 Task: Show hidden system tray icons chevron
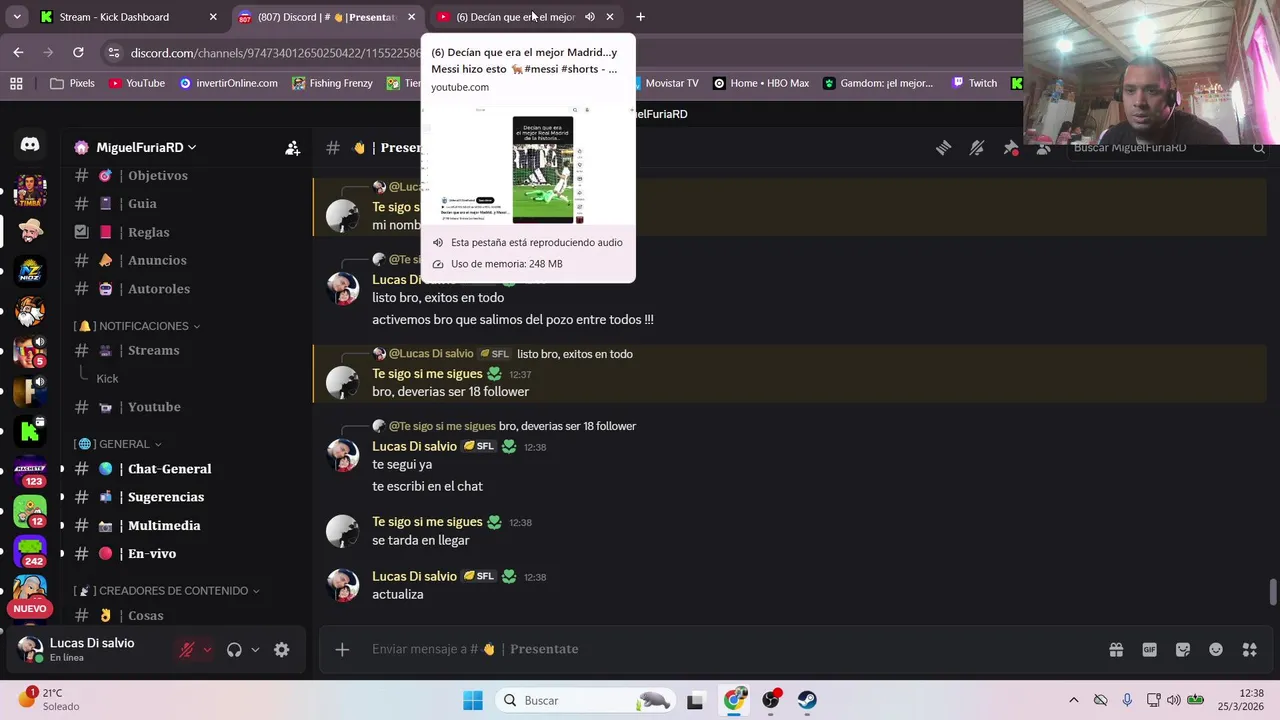(x=1073, y=700)
